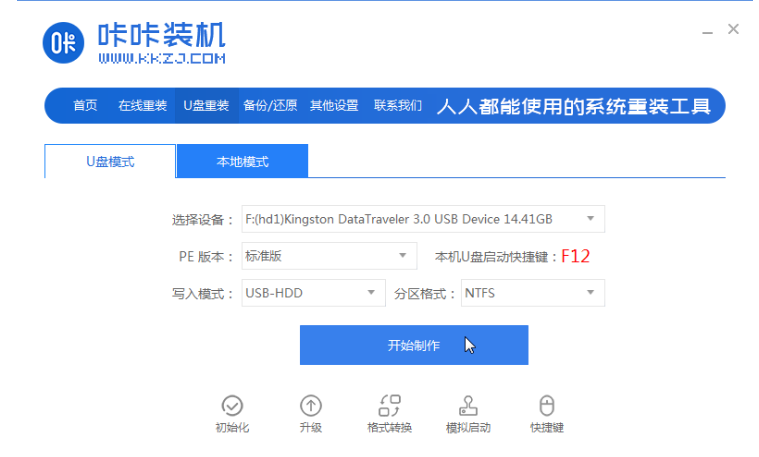Screen dimensions: 759x457
Task: Open 其他设置 menu item
Action: (334, 105)
